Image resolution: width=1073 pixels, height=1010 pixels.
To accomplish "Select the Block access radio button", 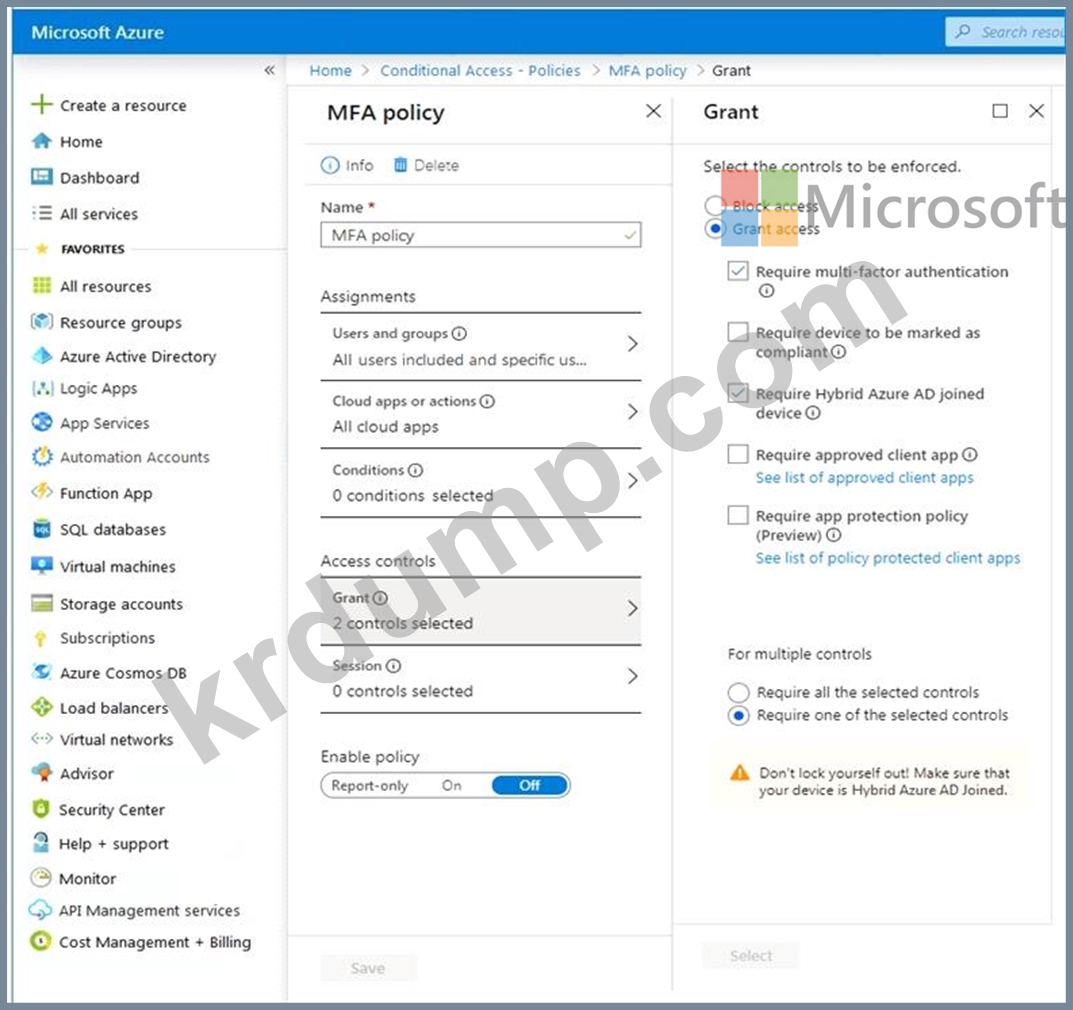I will pyautogui.click(x=714, y=205).
